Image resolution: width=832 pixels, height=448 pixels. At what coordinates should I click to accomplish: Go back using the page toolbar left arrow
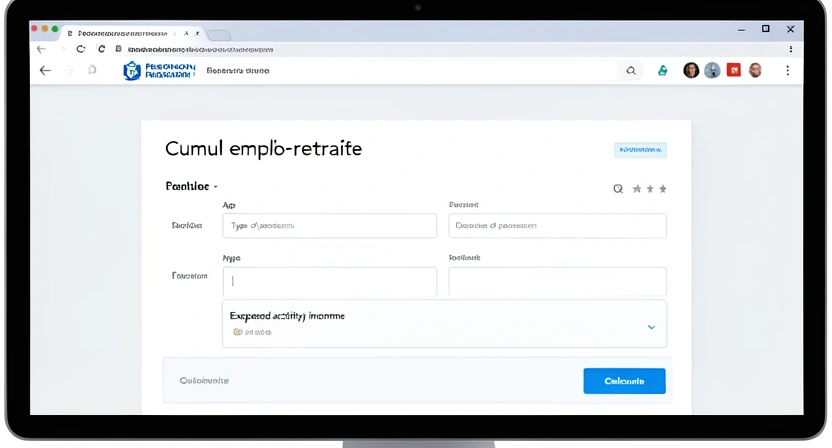click(x=45, y=70)
